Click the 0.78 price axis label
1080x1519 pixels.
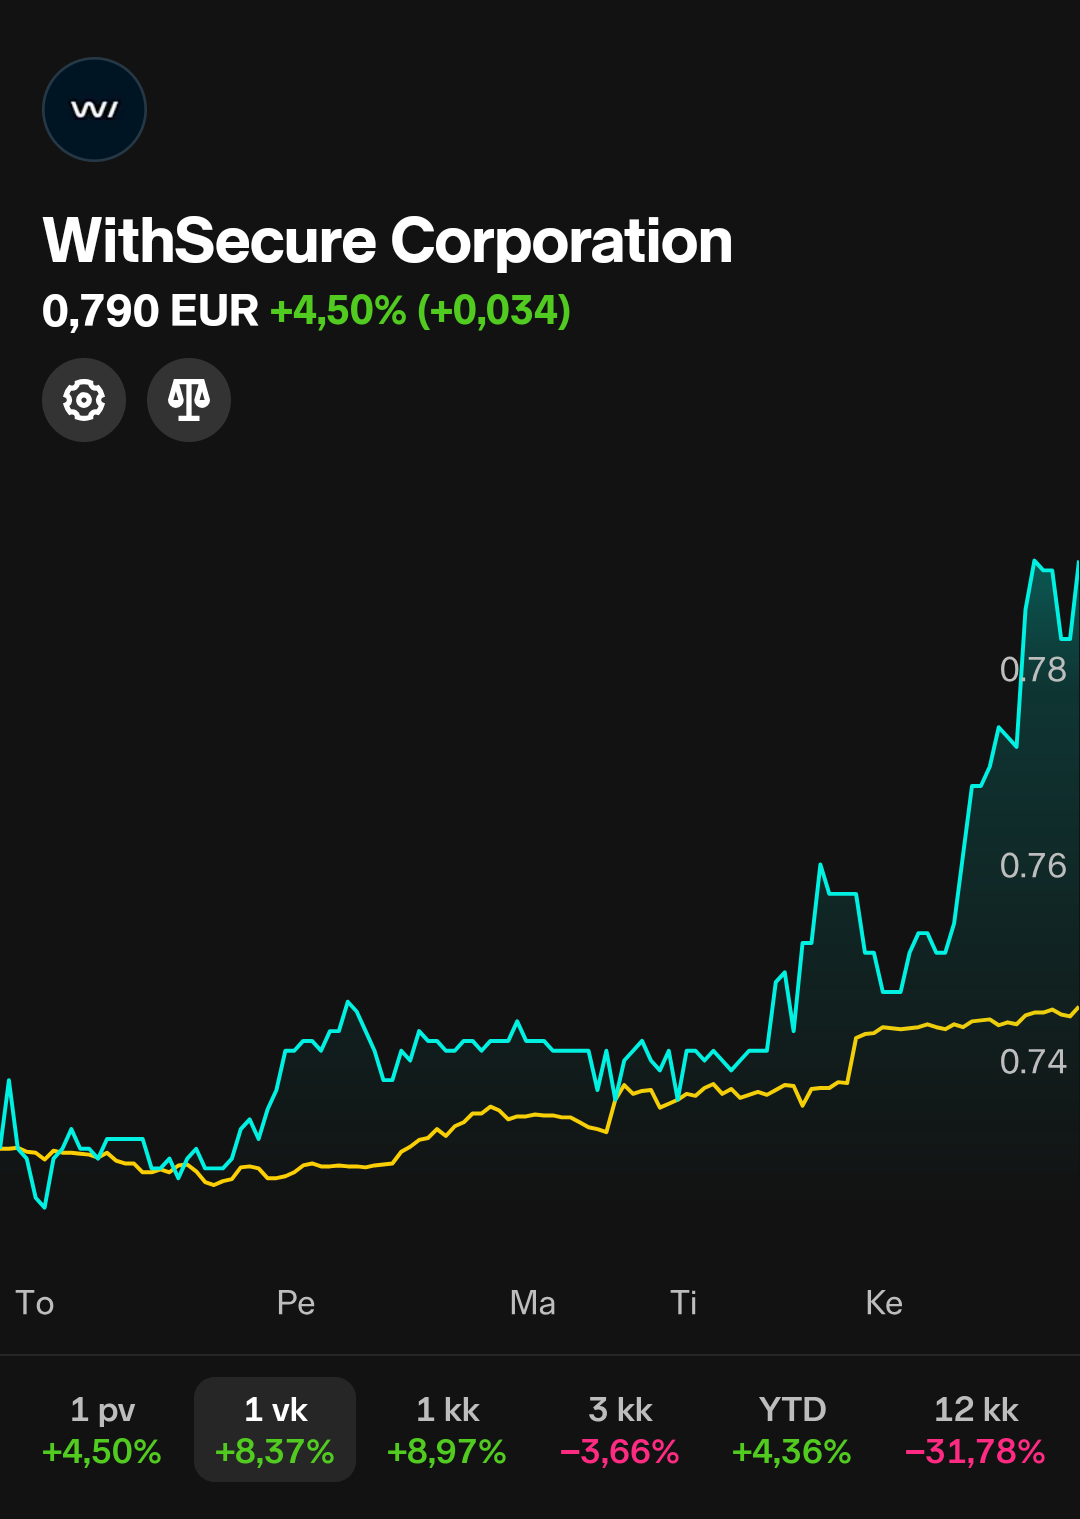[x=1033, y=669]
